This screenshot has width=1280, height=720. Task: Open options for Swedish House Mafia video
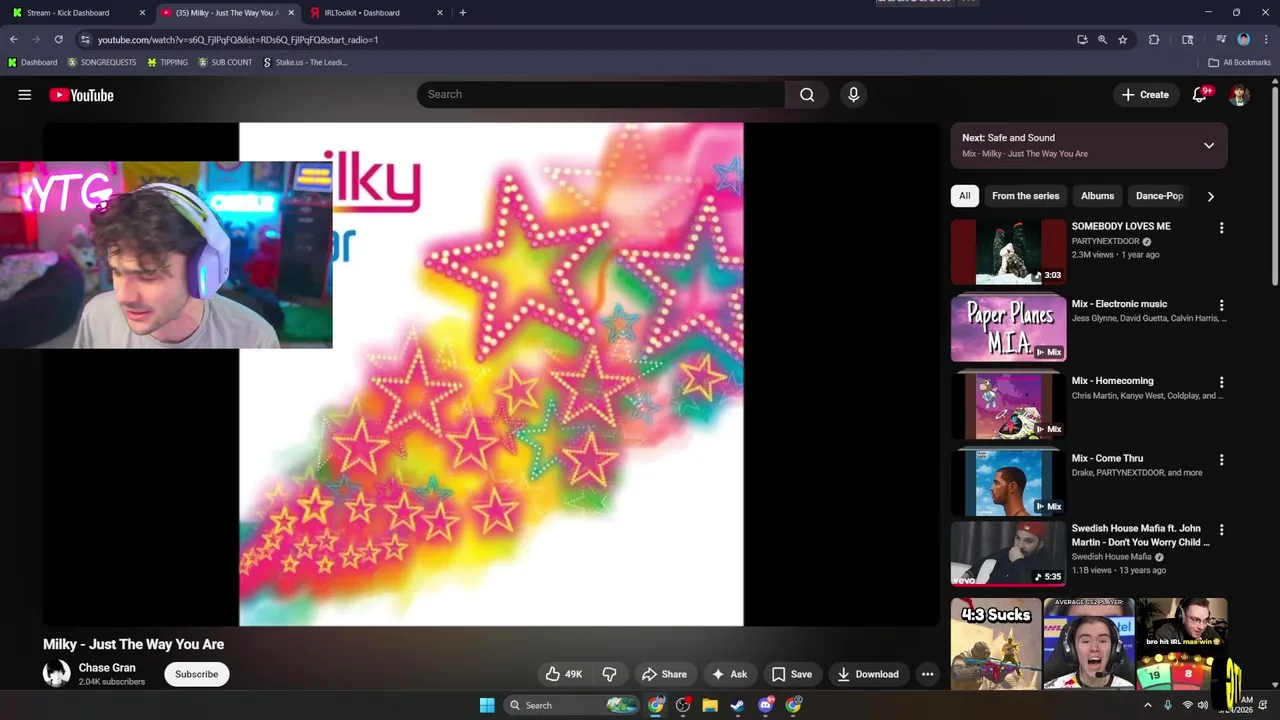click(1221, 530)
